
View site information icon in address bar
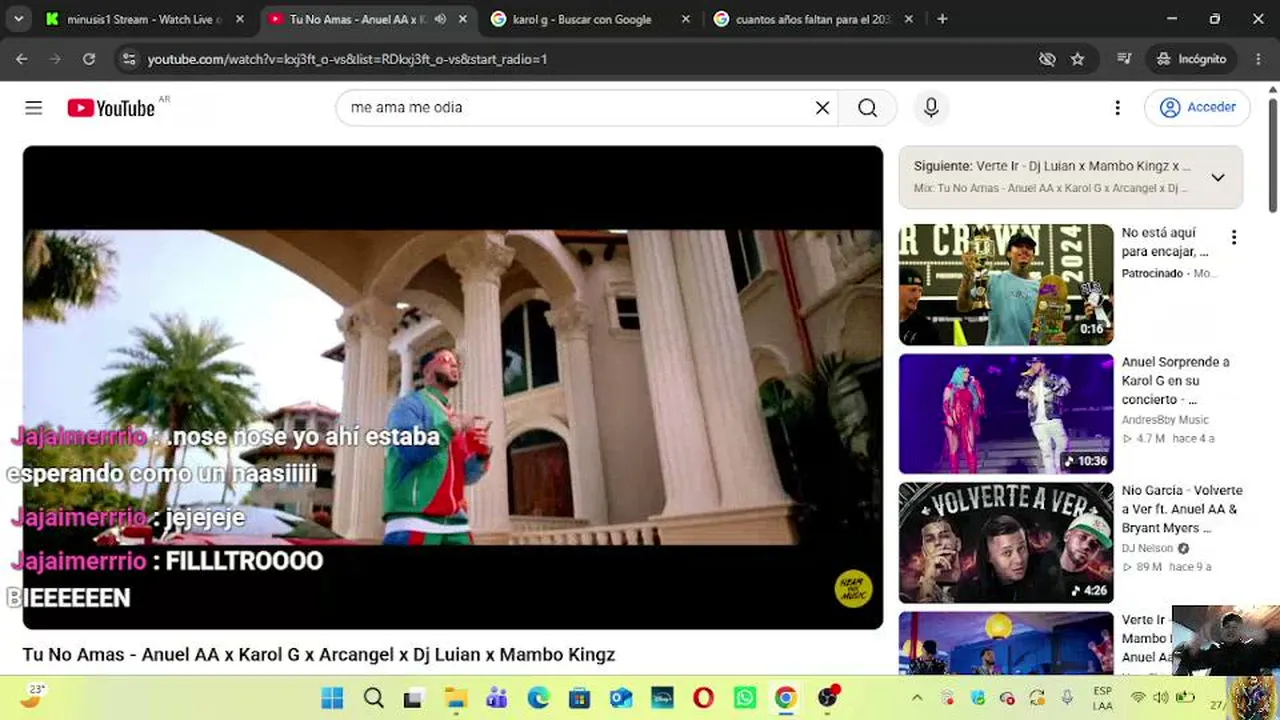tap(128, 59)
